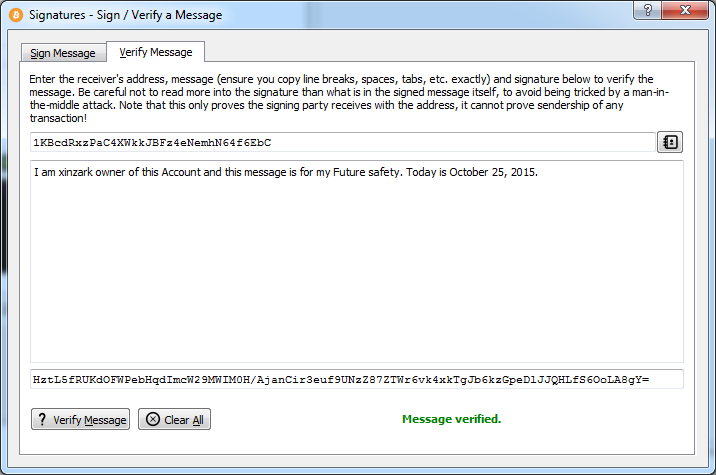Click the date 'October 25, 2015' in message
This screenshot has width=716, height=475.
click(493, 172)
